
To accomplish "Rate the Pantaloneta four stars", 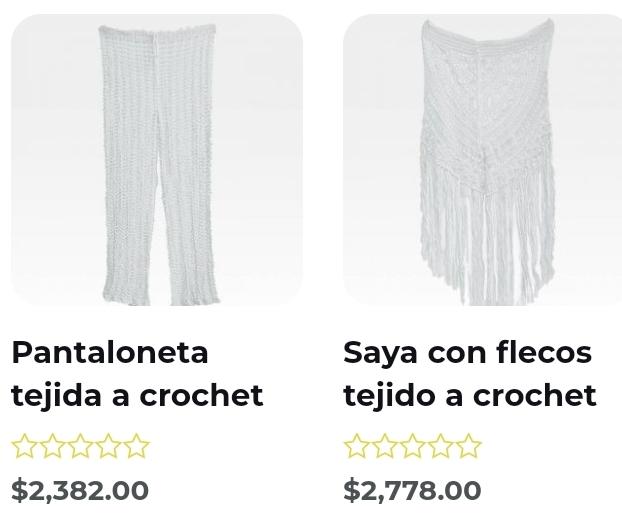I will (108, 446).
